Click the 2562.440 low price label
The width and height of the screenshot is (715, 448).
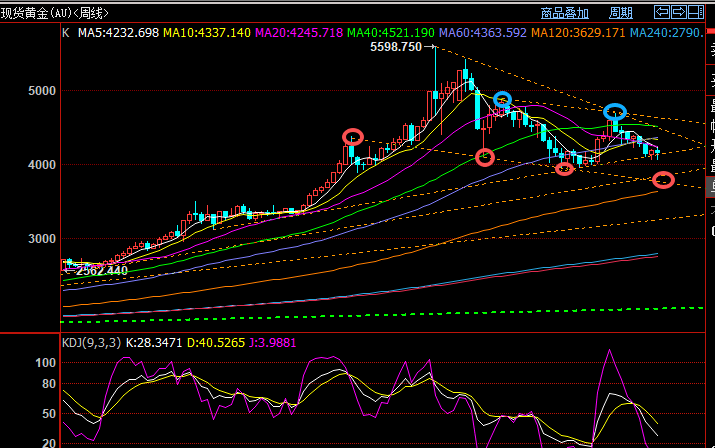(102, 271)
